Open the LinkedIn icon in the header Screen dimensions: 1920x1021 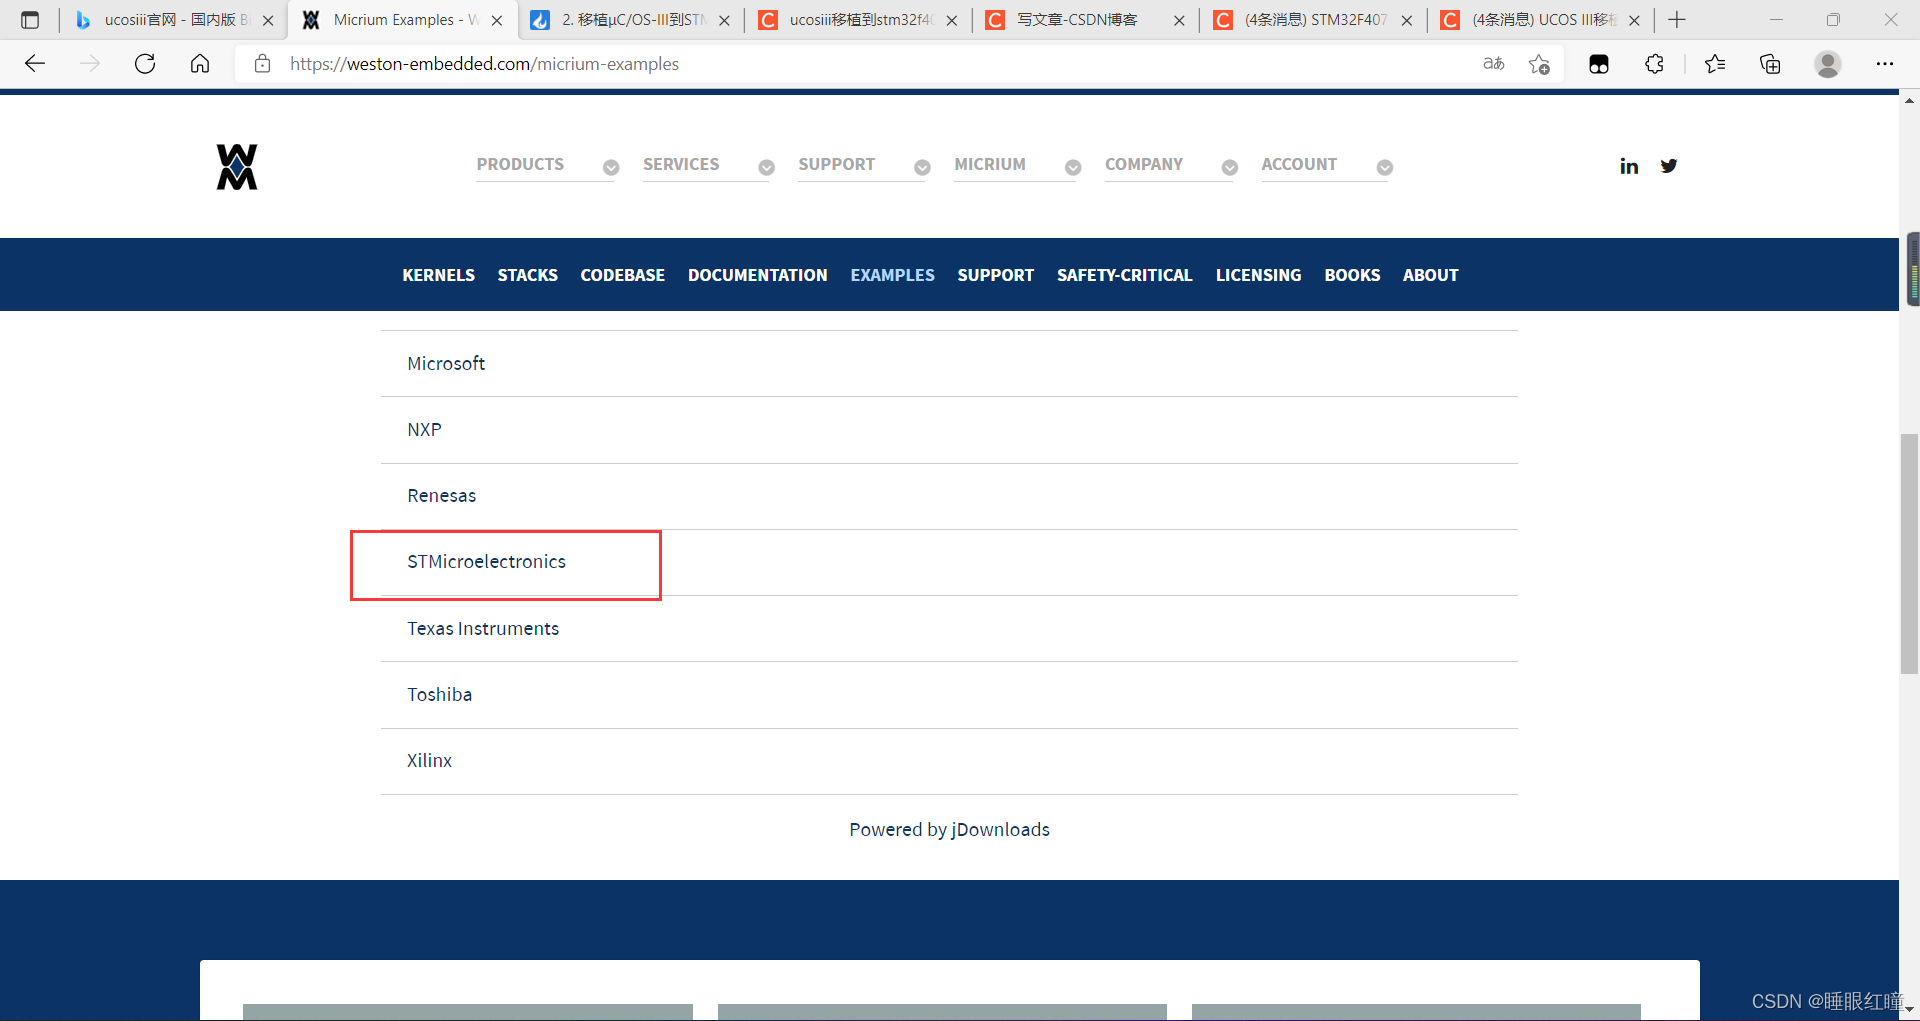(1629, 166)
